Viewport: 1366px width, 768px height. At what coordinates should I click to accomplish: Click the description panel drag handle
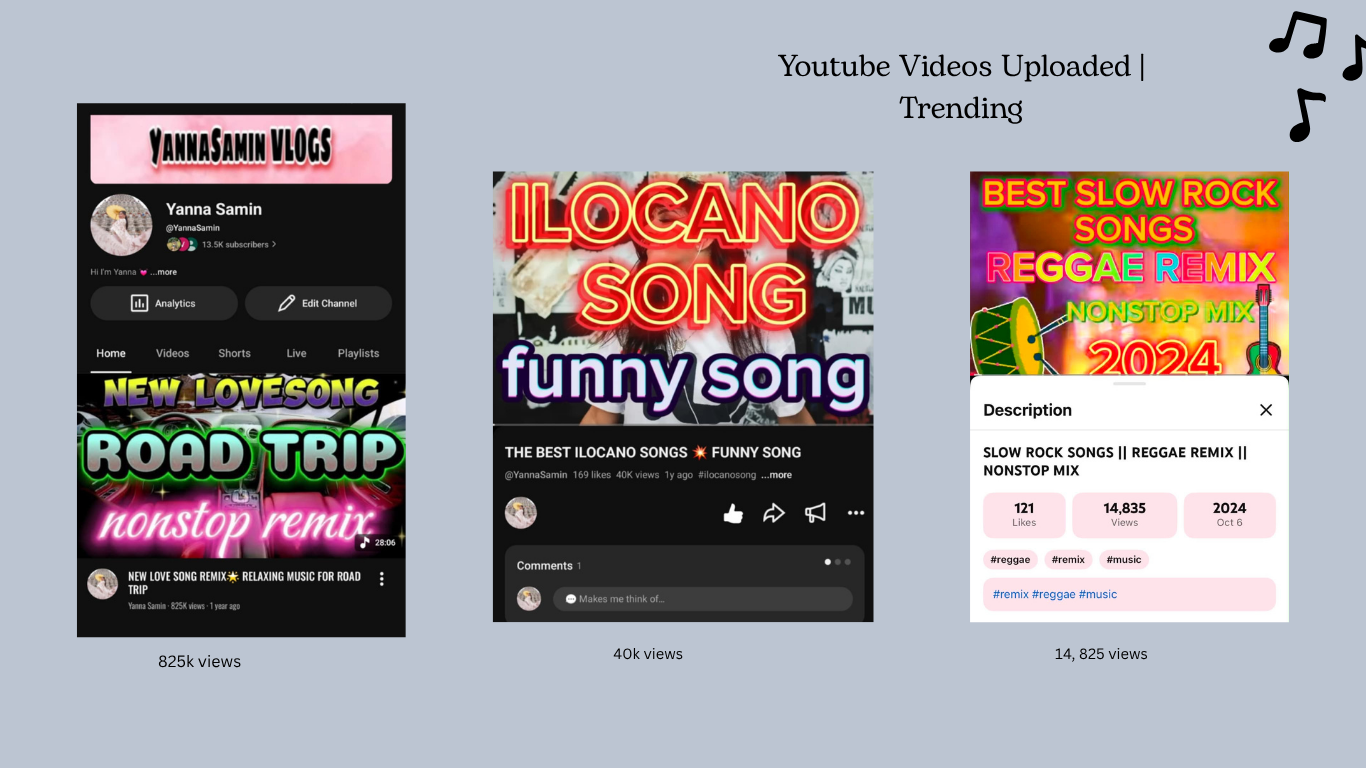[x=1129, y=383]
